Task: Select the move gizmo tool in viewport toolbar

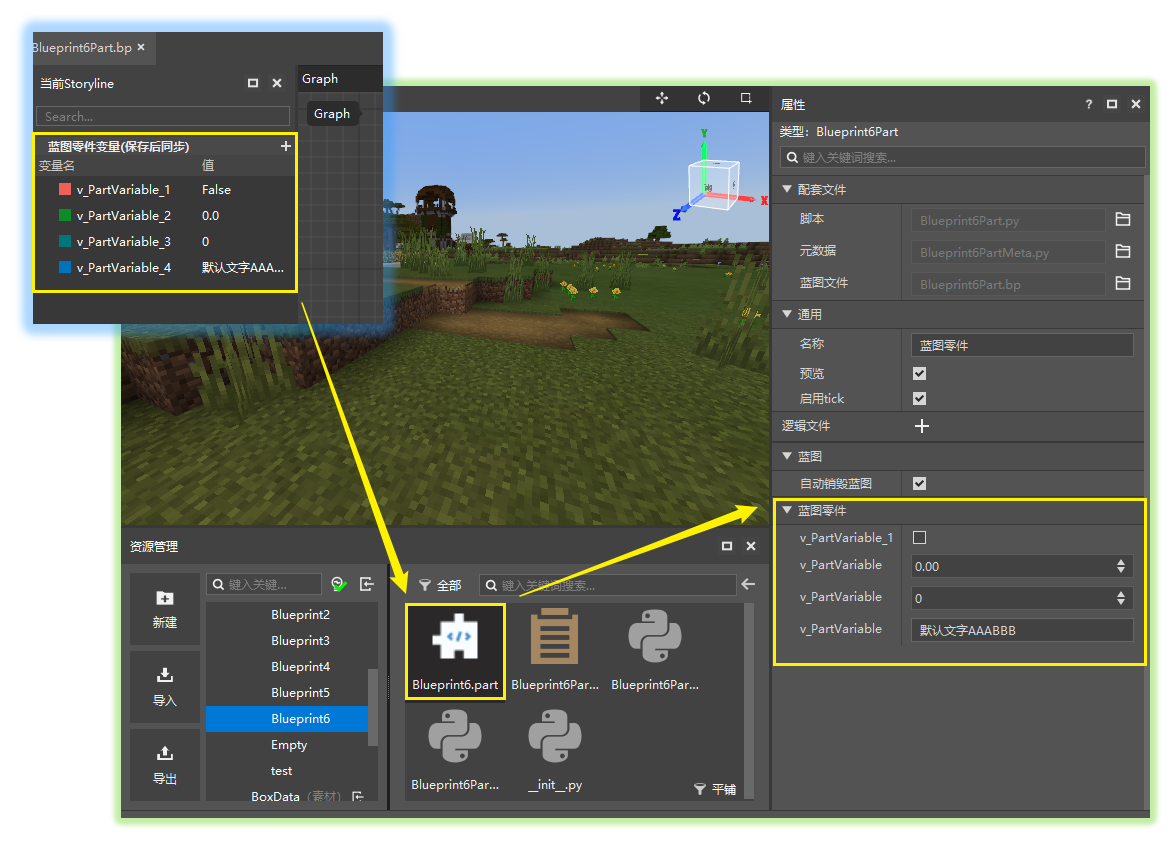Action: (x=662, y=98)
